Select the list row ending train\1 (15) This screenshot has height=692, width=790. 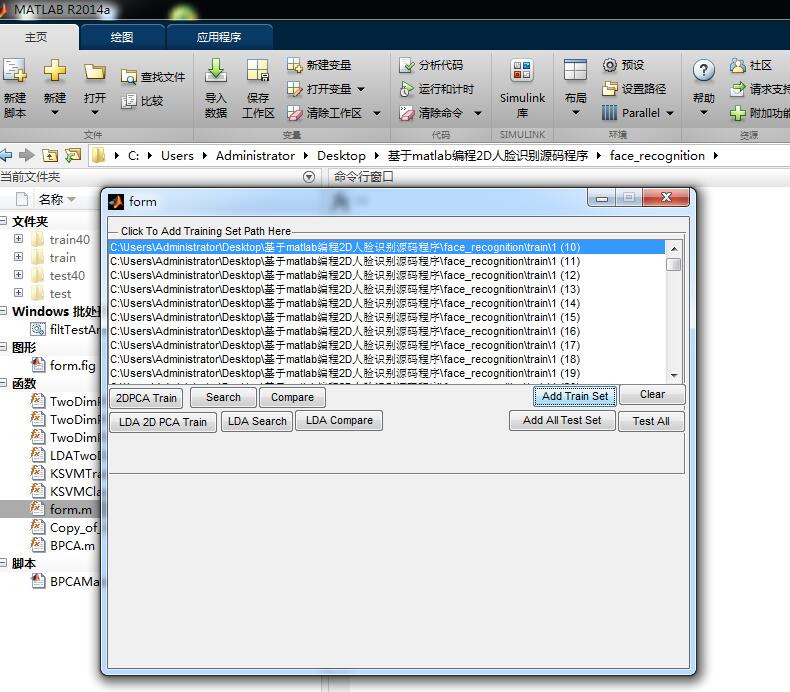point(387,318)
